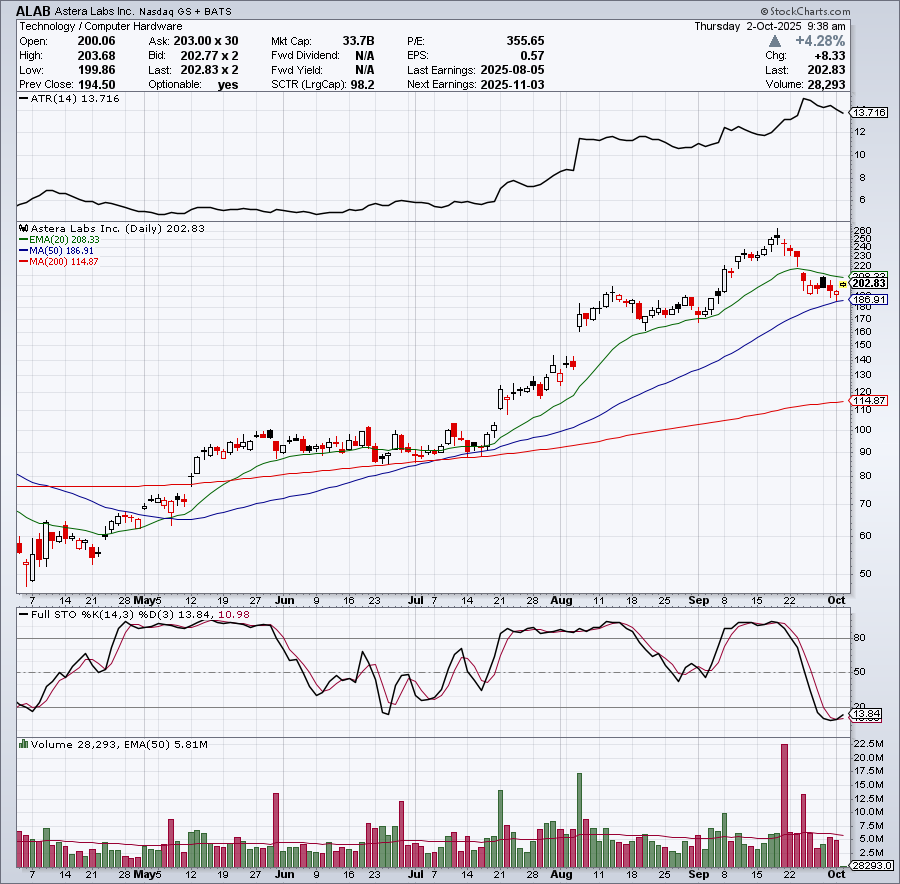Click the ALAB ticker symbol
This screenshot has height=884, width=900.
click(34, 11)
